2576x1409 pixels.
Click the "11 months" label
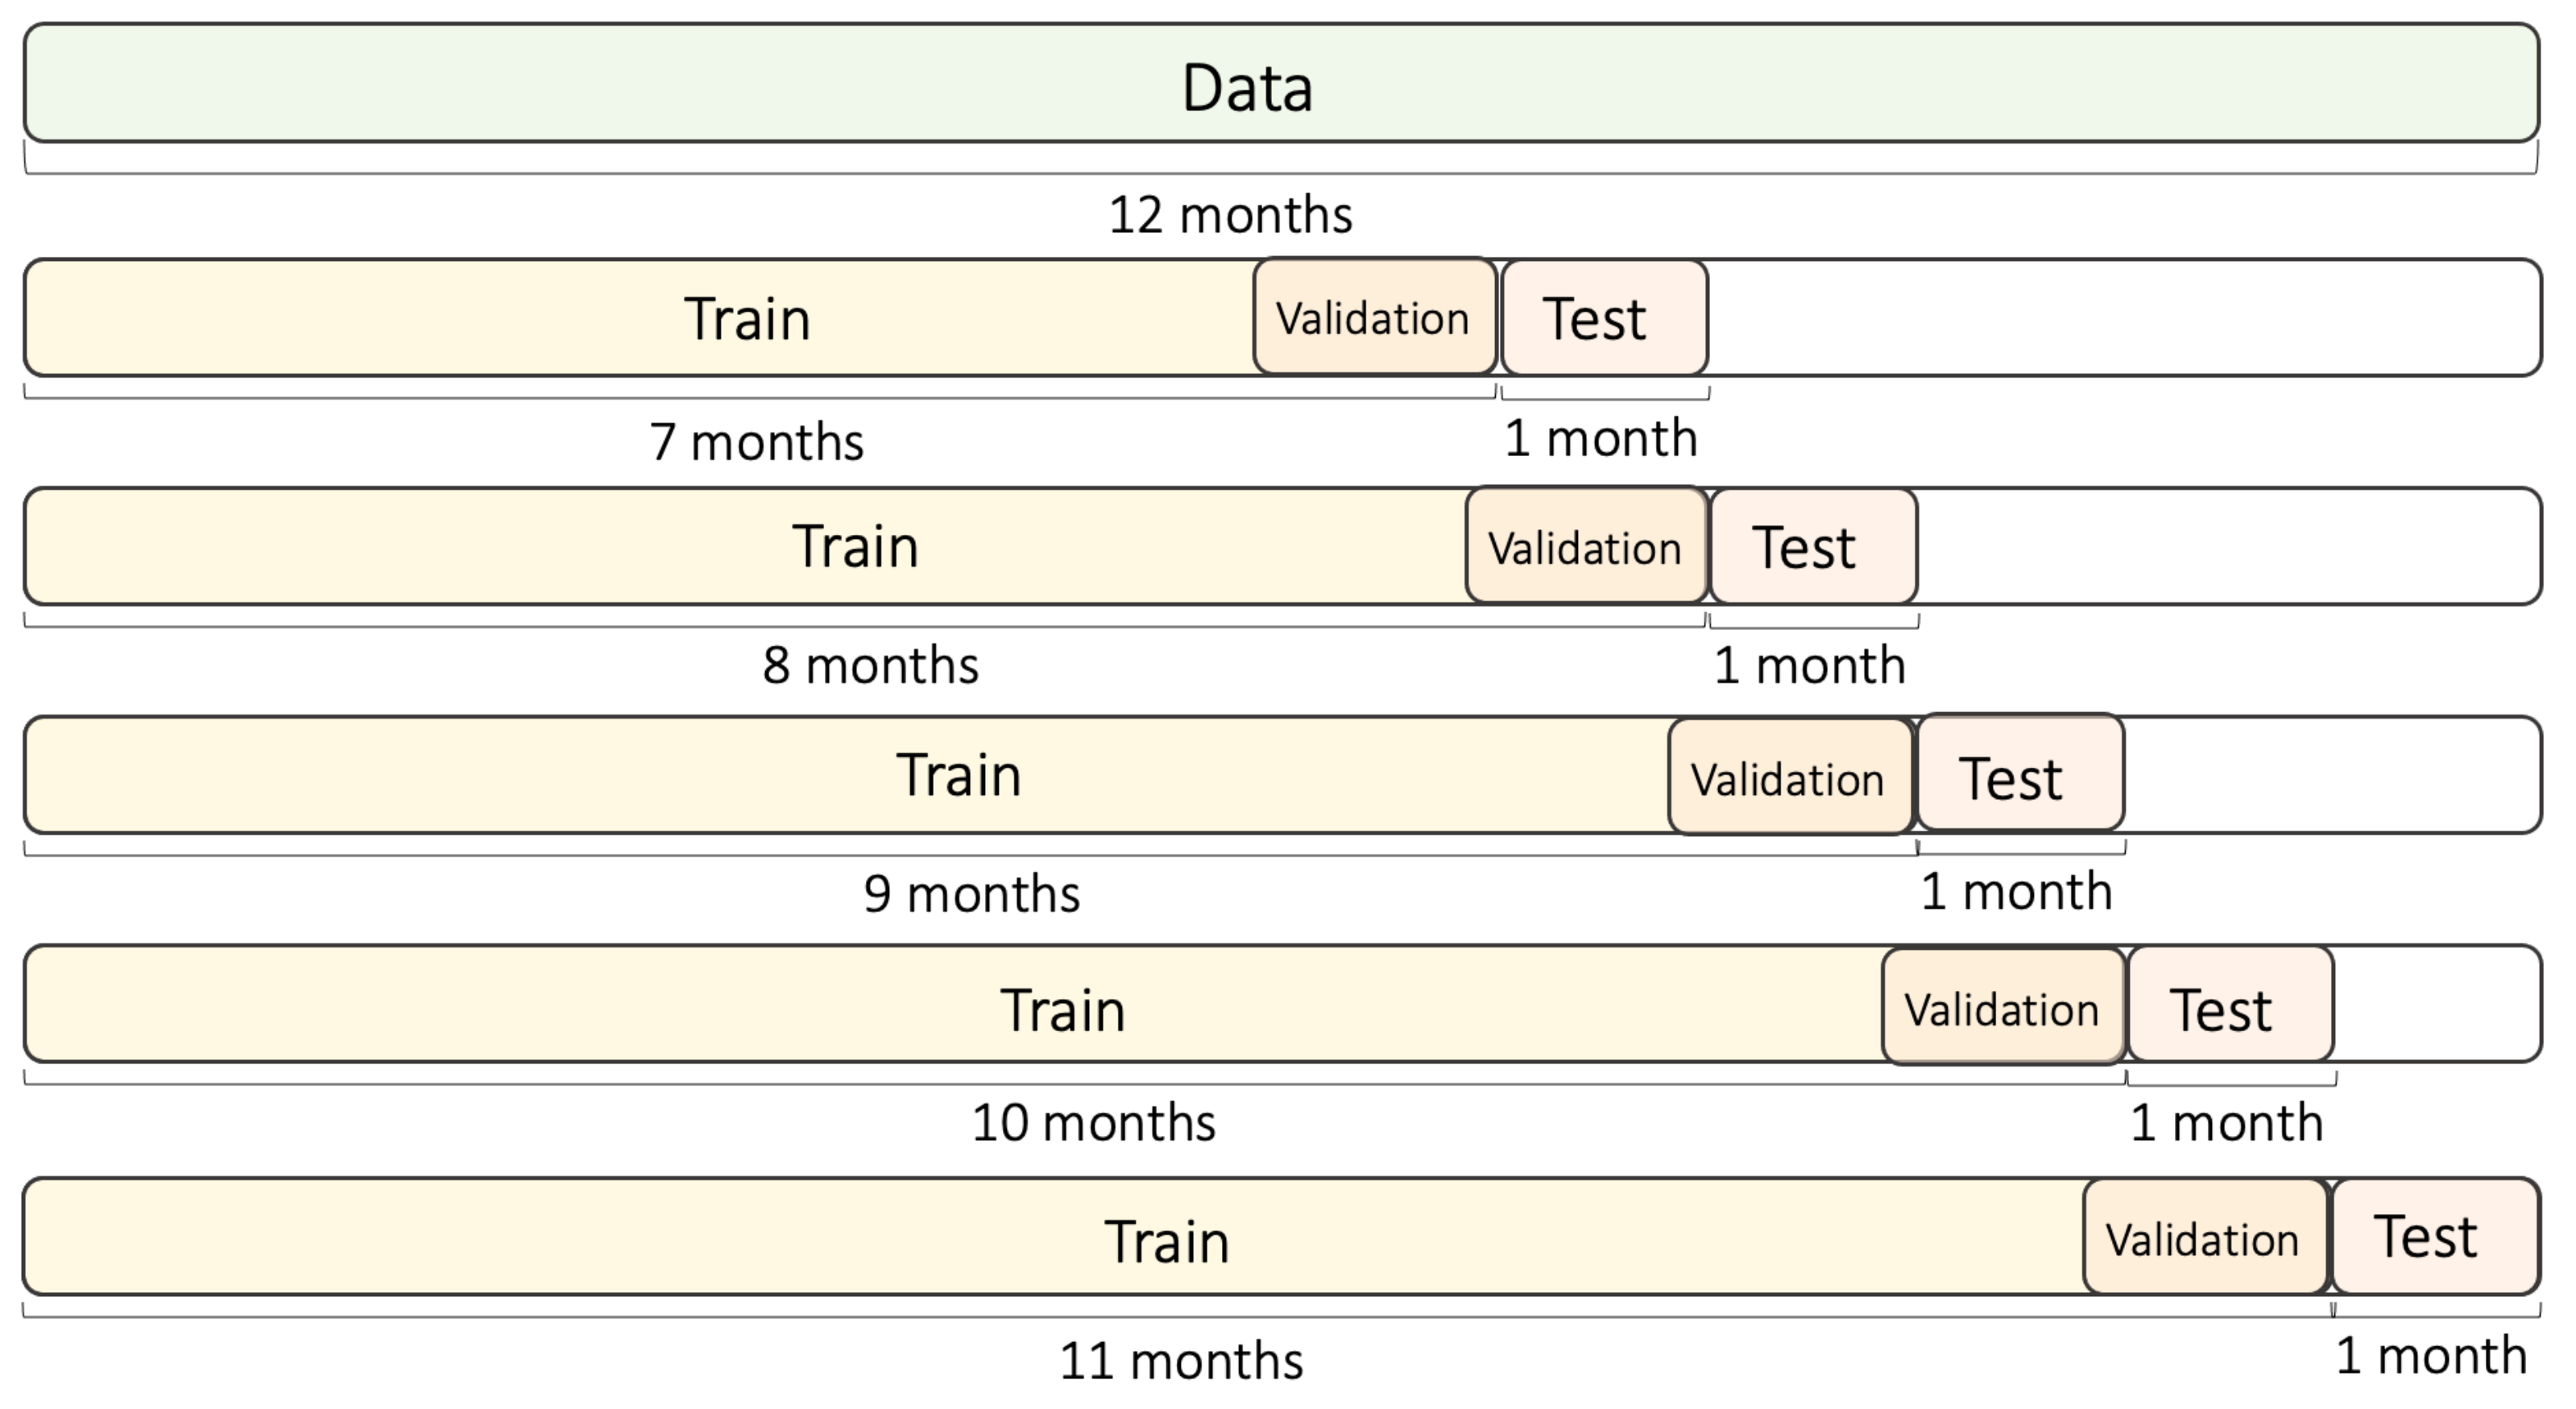point(1181,1361)
